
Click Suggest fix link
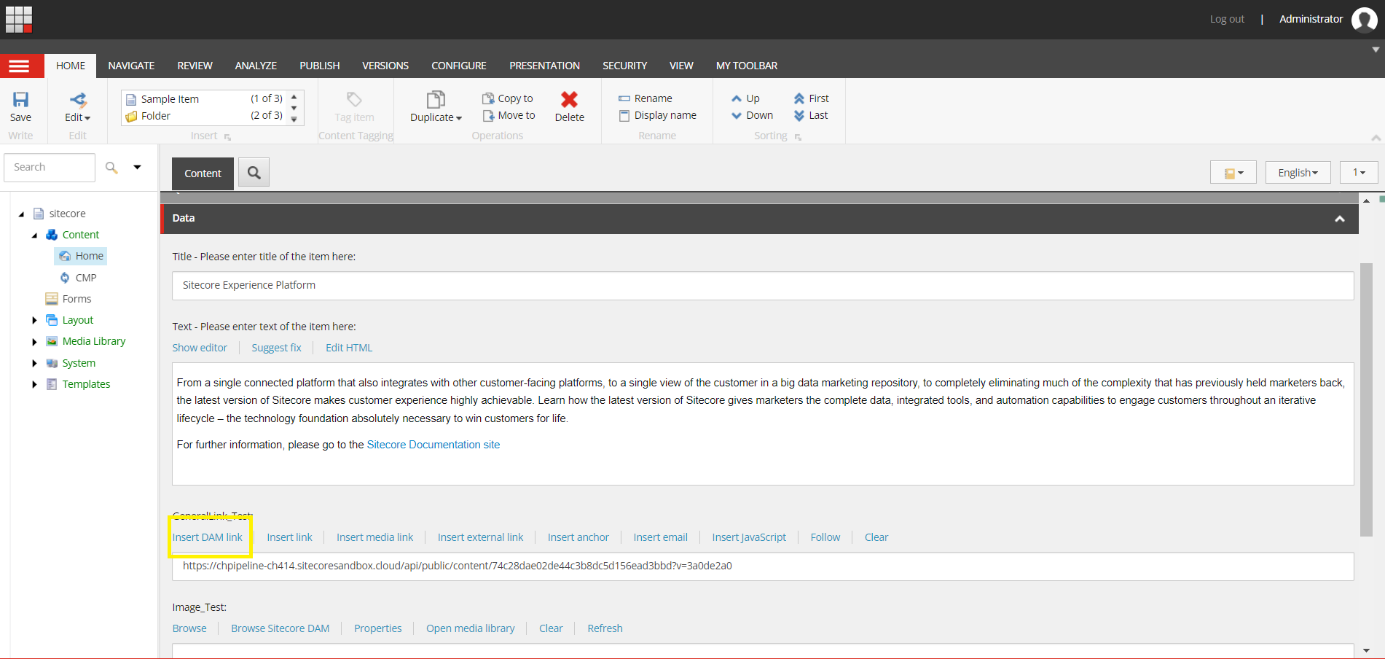[276, 348]
